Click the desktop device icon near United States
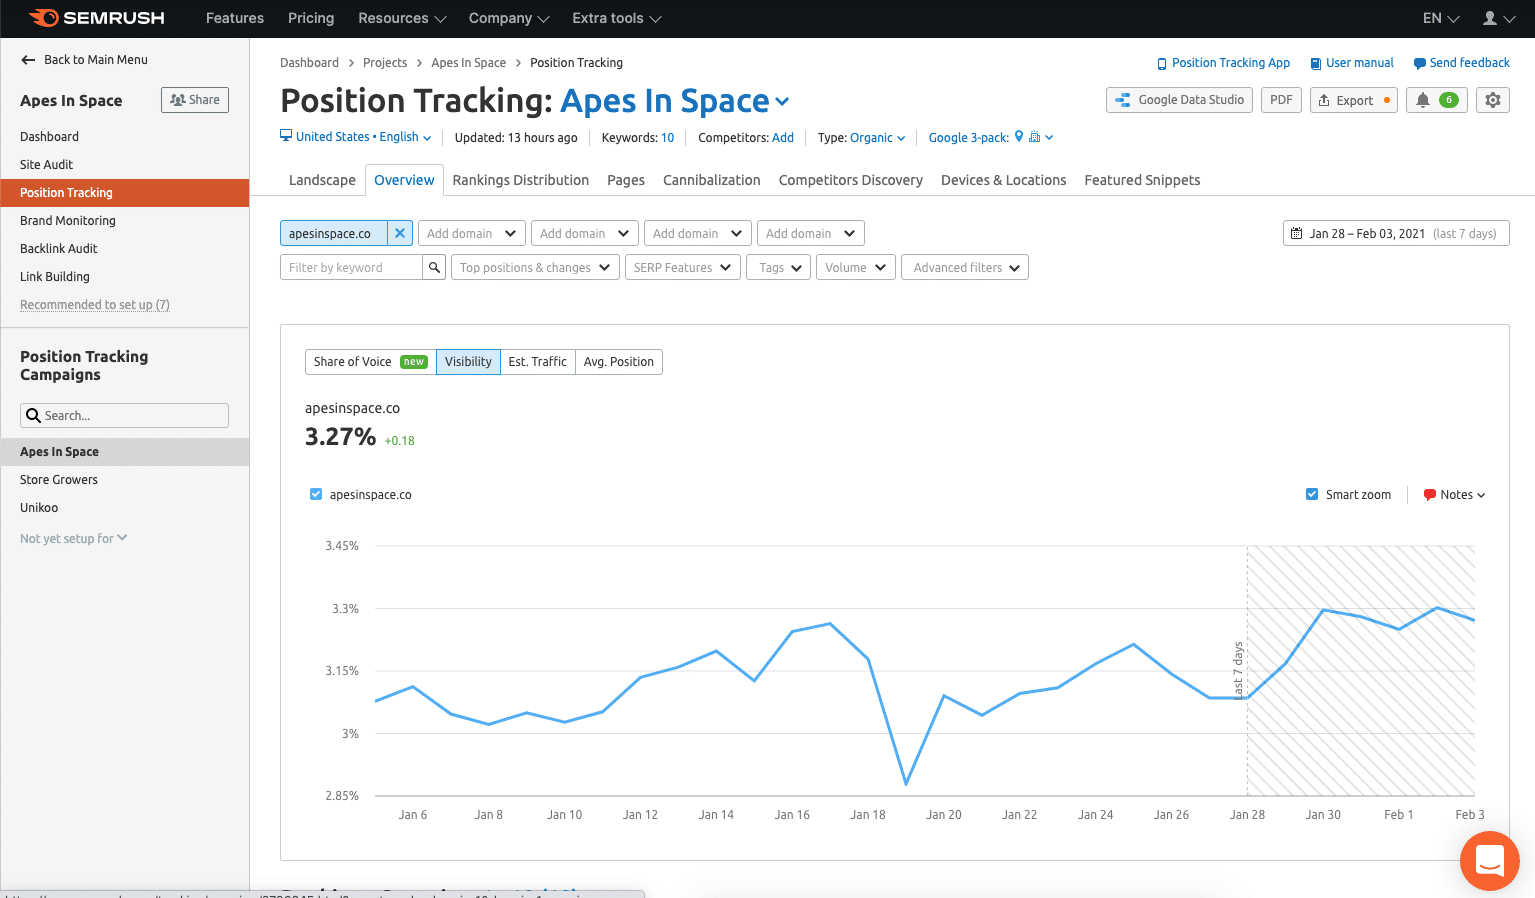The height and width of the screenshot is (898, 1535). pos(286,136)
